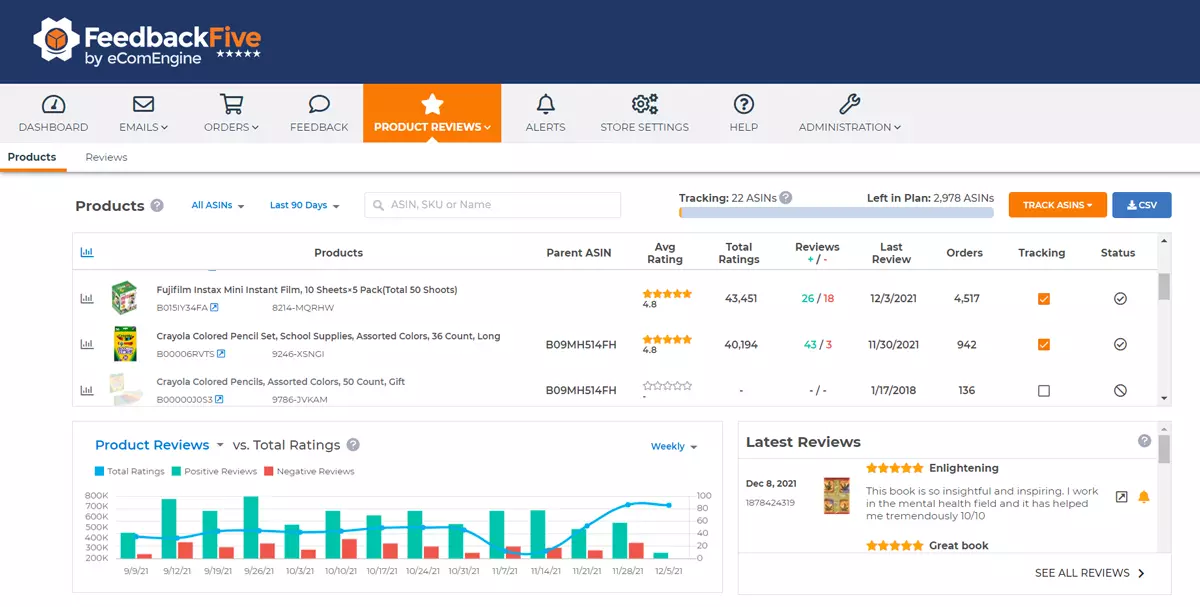The height and width of the screenshot is (607, 1200).
Task: Click help icon next to Products heading
Action: click(x=157, y=206)
